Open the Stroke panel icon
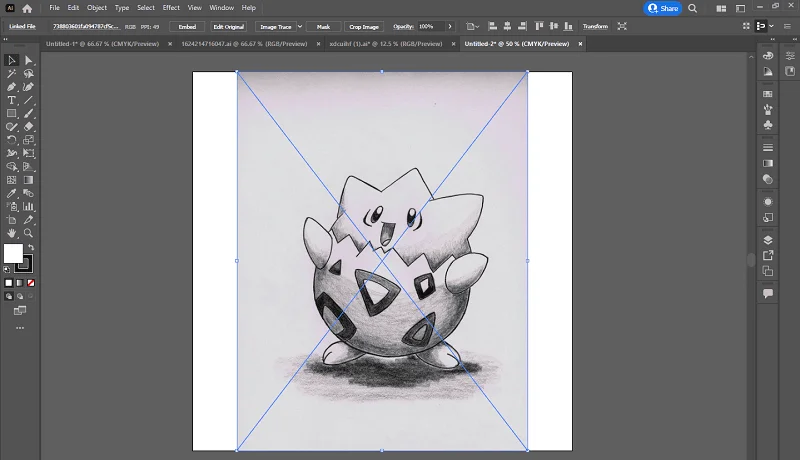Screen dimensions: 800x460 [768, 147]
